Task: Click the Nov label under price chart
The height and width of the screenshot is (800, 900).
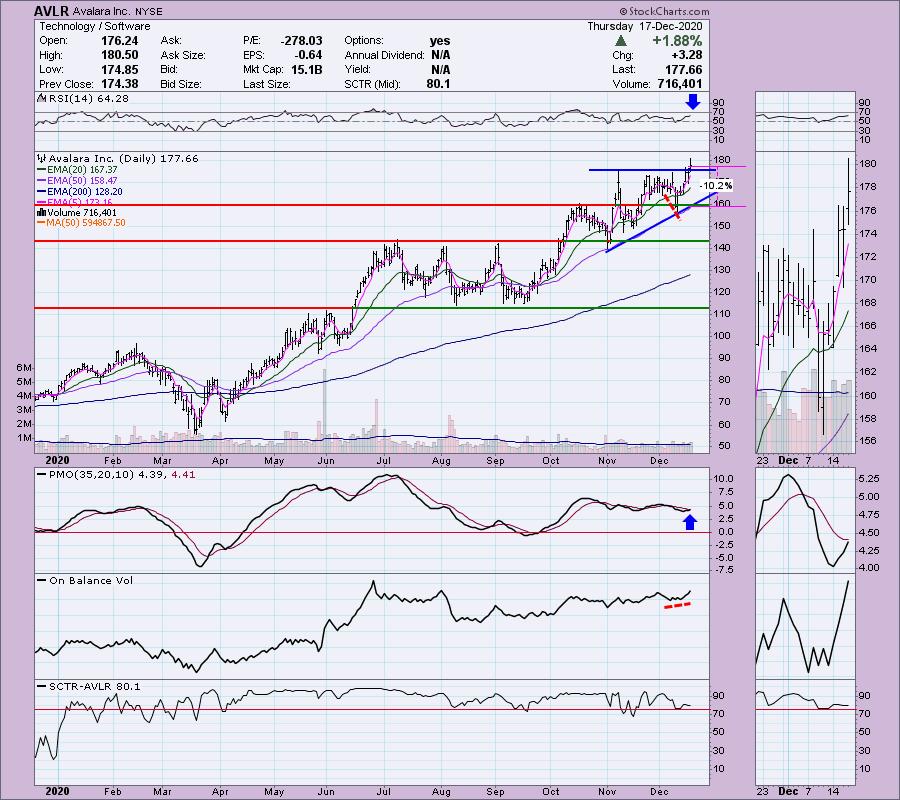Action: [x=607, y=461]
